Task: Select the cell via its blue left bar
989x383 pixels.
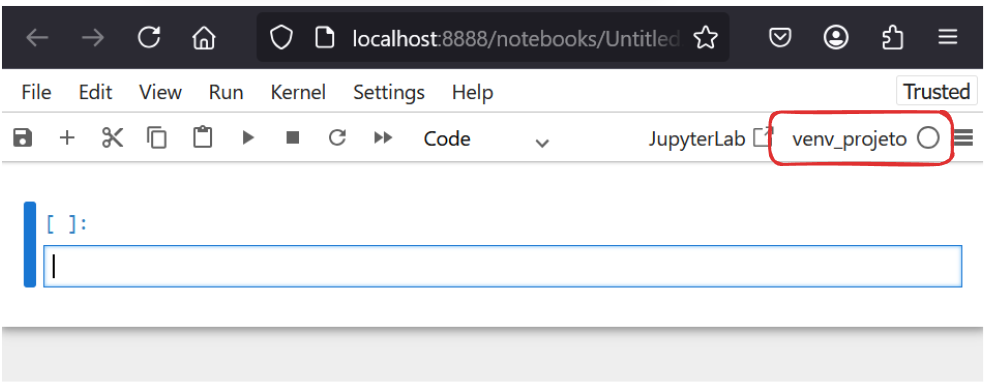Action: (x=30, y=244)
